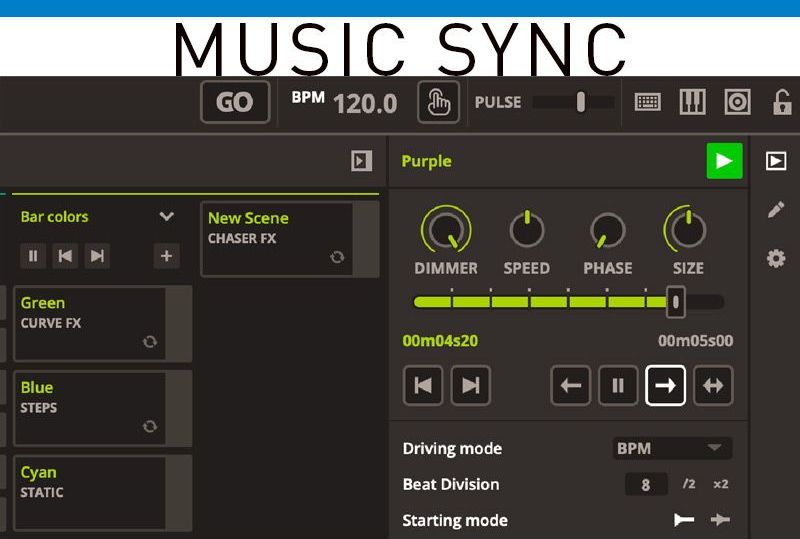Image resolution: width=800 pixels, height=539 pixels.
Task: Open the Driving mode BPM dropdown
Action: pos(672,448)
